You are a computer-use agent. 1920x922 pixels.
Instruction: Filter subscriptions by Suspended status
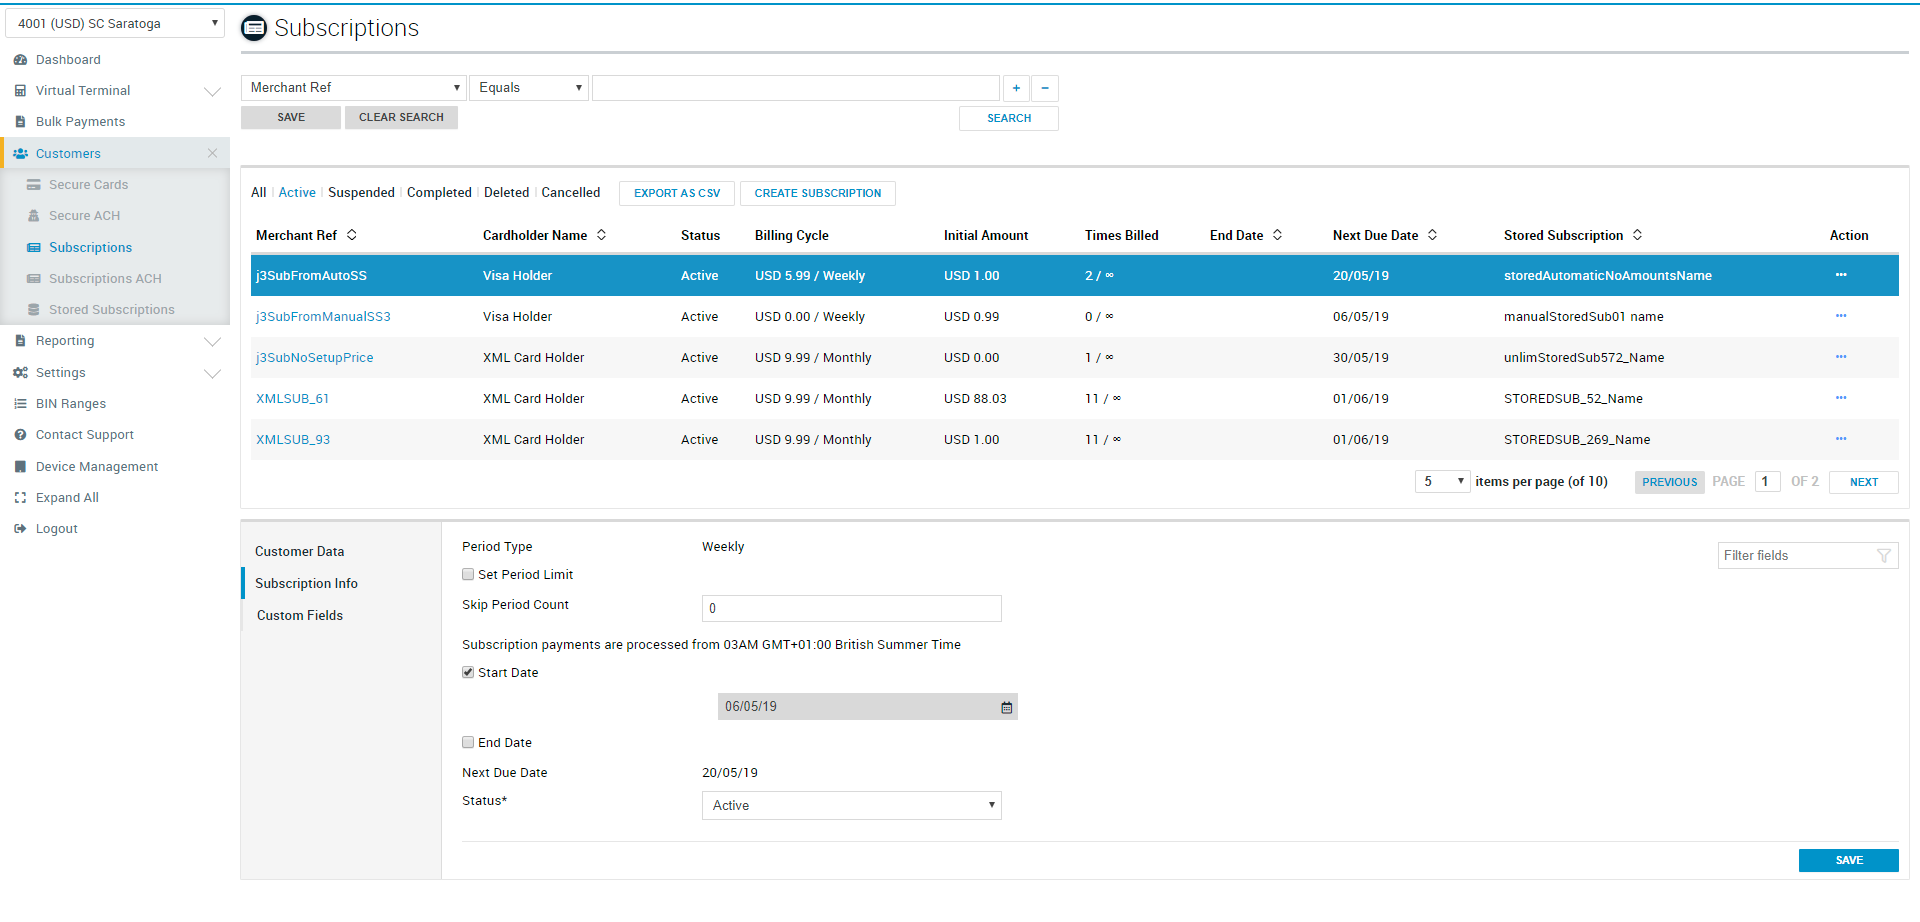pyautogui.click(x=361, y=193)
